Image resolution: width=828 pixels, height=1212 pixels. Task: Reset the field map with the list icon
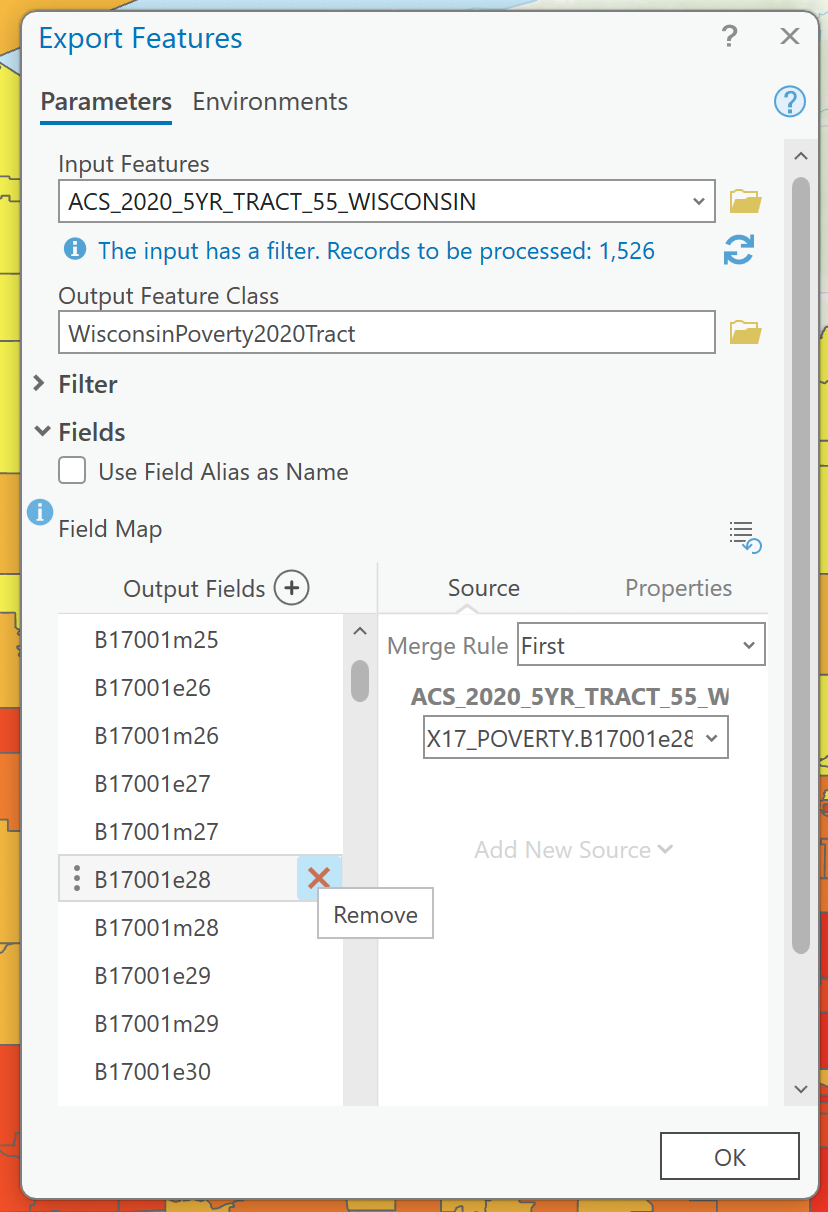click(x=745, y=536)
